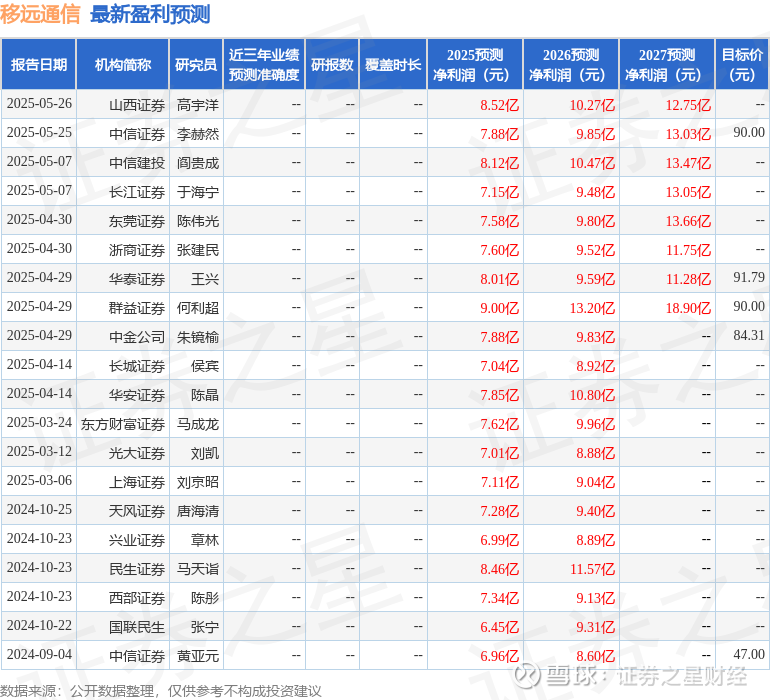The width and height of the screenshot is (770, 700).
Task: Click analyst name 张建民
Action: tap(198, 250)
